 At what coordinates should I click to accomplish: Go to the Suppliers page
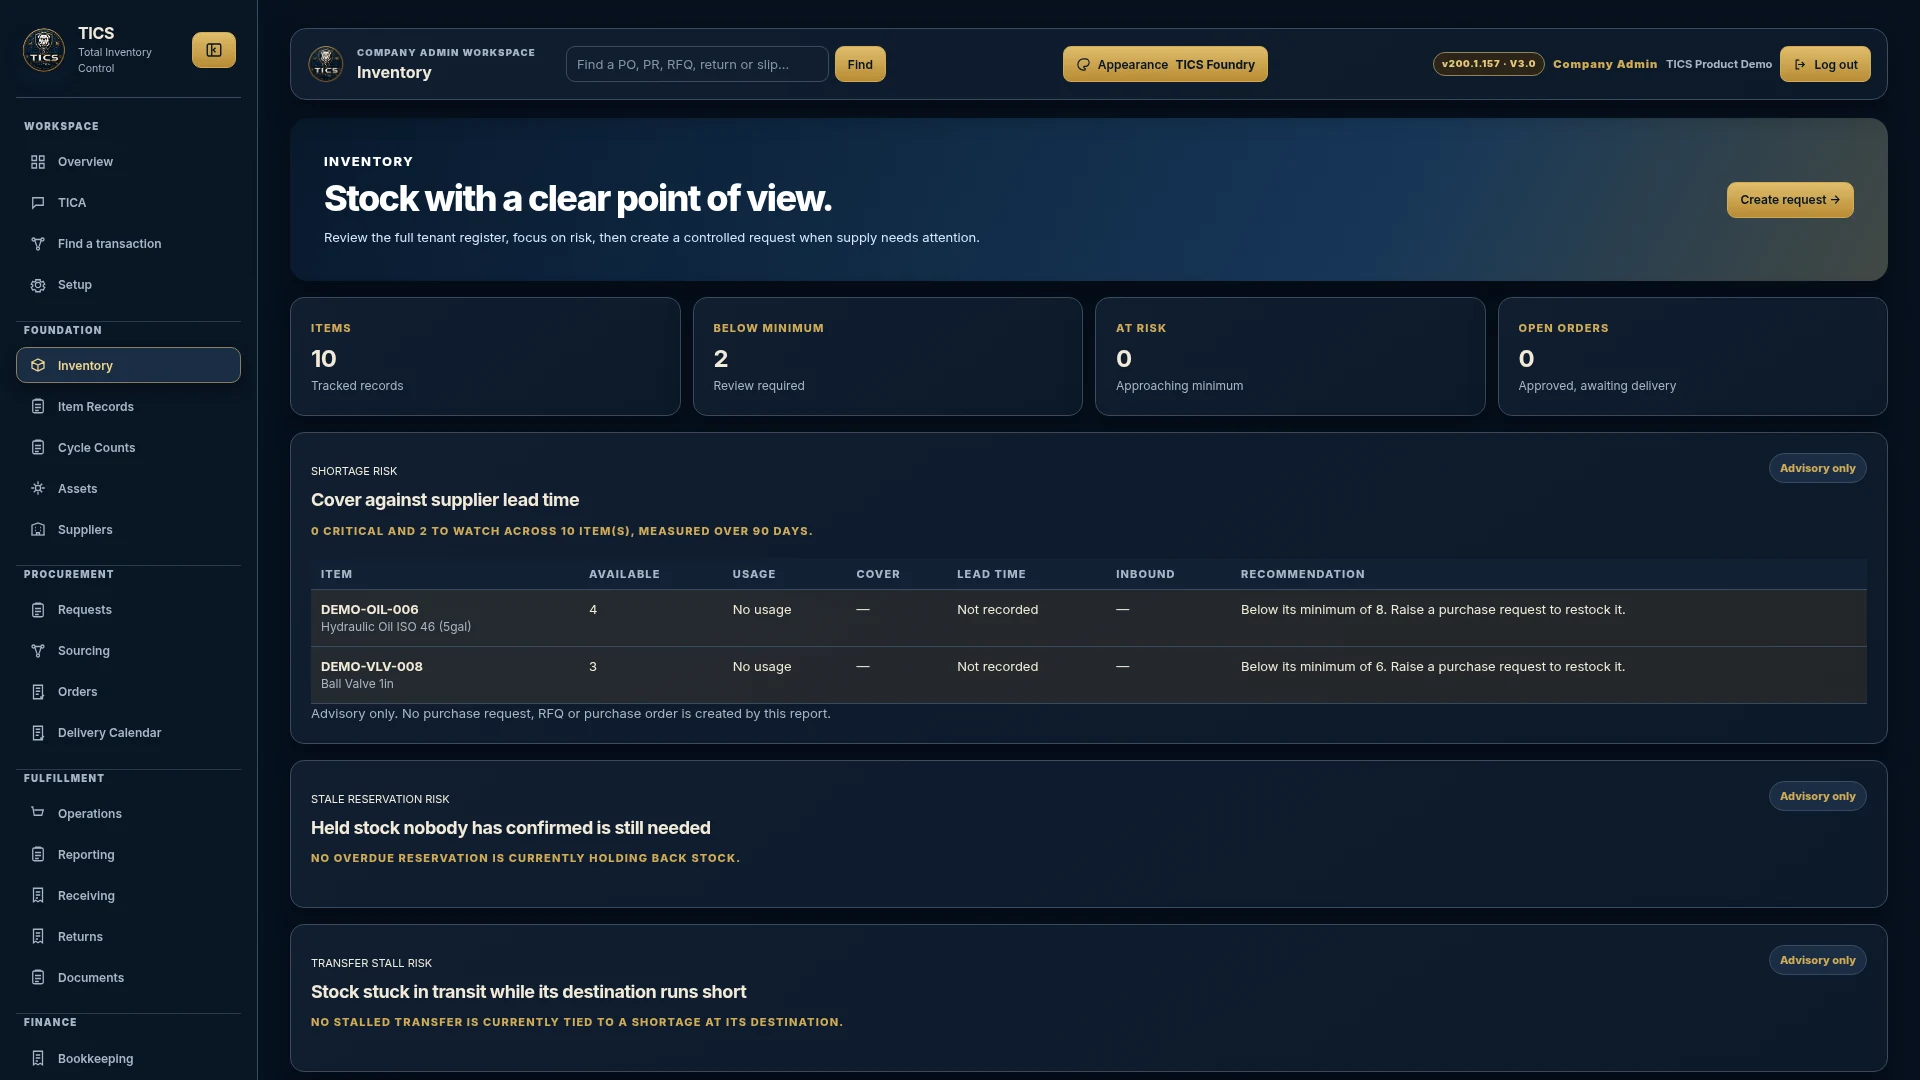[128, 530]
